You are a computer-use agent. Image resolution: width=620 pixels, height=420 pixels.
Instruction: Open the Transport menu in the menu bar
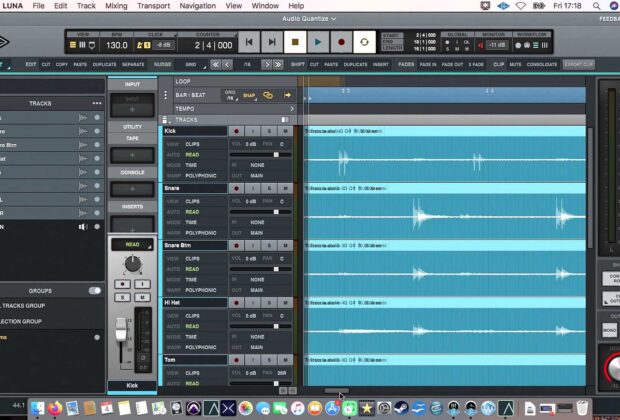pyautogui.click(x=153, y=6)
